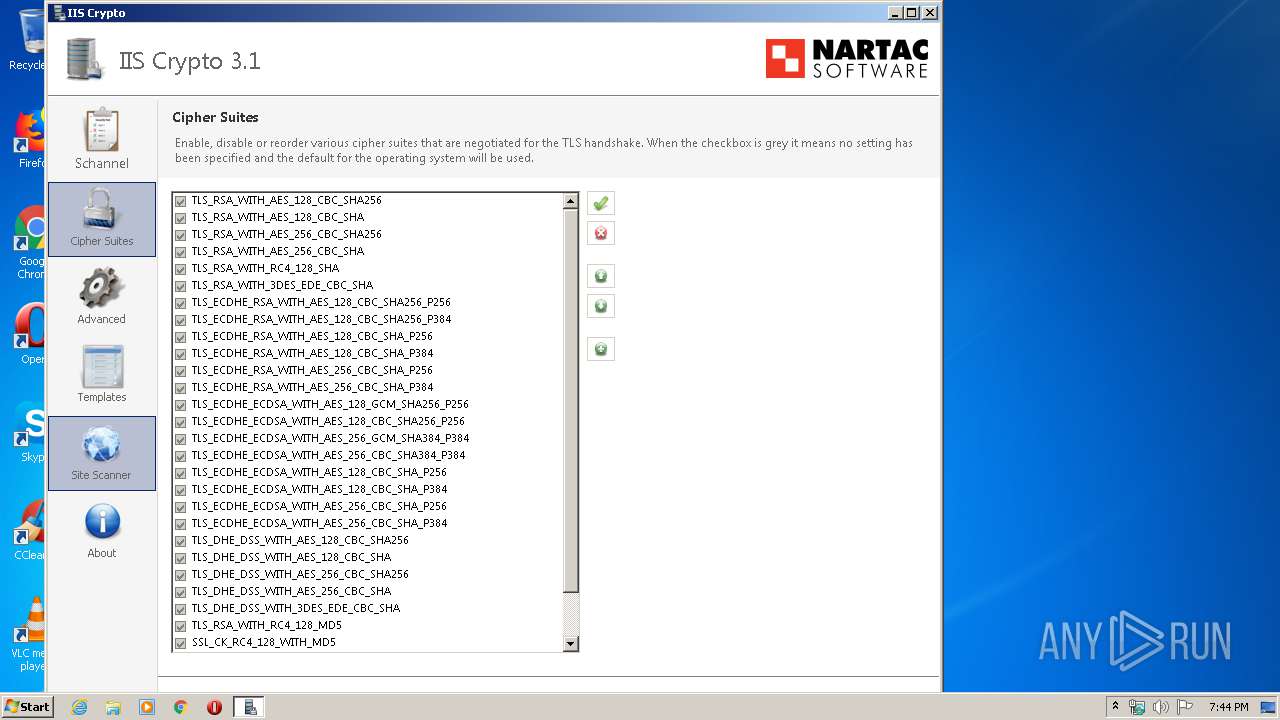The height and width of the screenshot is (720, 1280).
Task: Toggle TLS_ECDHE_ECDSA_WITH_AES_128_GCM_SHA256_P256 checkbox
Action: coord(181,405)
